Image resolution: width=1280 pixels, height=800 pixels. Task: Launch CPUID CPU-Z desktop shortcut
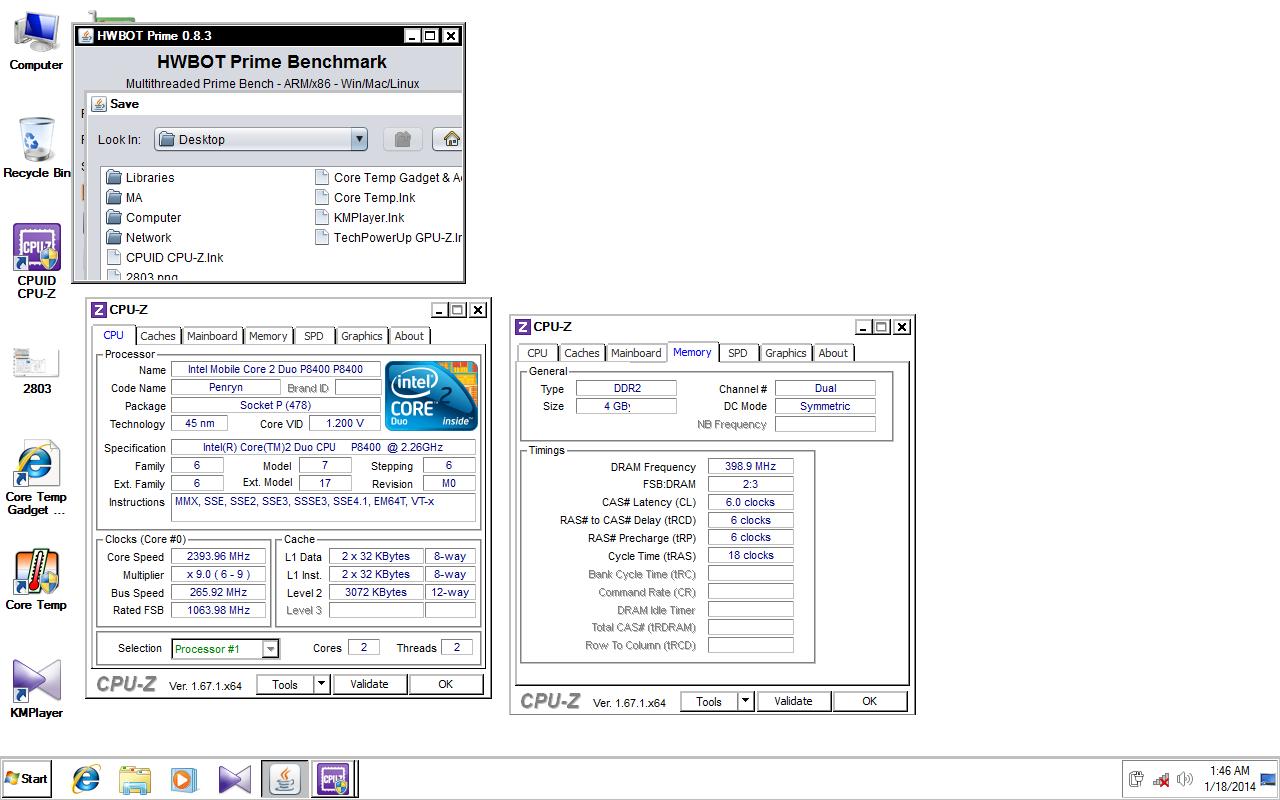(x=37, y=261)
